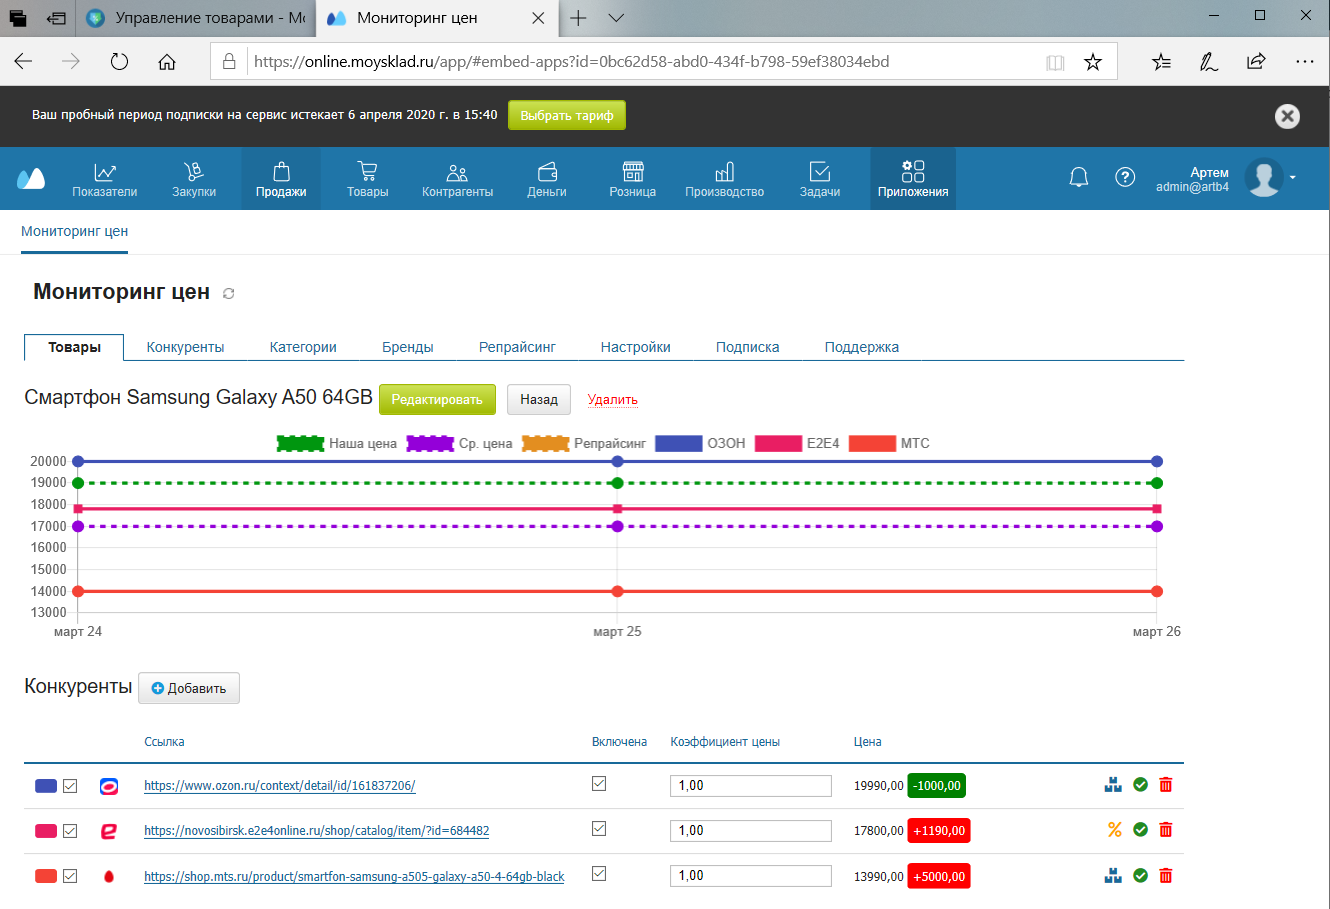Open the Товары cart icon in top navigation
Image resolution: width=1330 pixels, height=909 pixels.
[367, 172]
